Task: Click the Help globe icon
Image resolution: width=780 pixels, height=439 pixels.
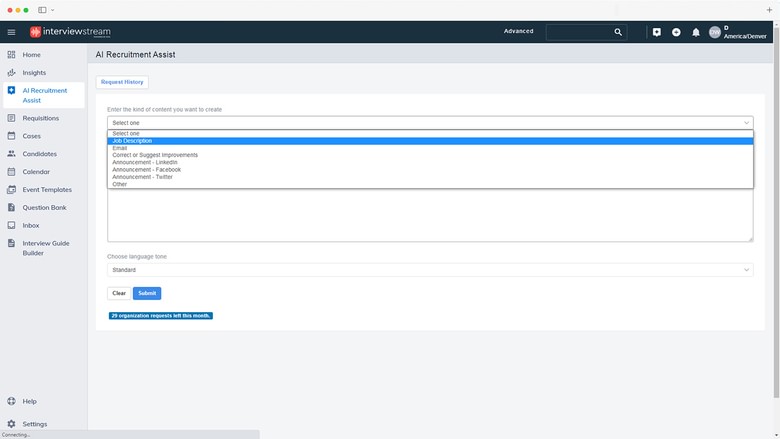Action: point(11,401)
